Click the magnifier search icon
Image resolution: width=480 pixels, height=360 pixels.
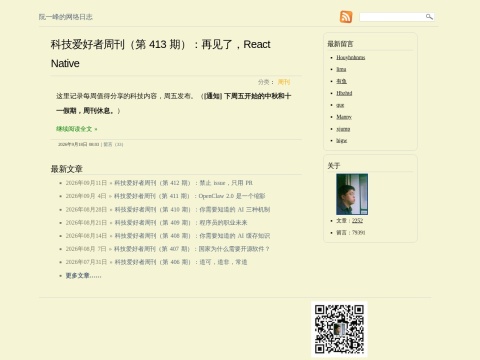click(429, 17)
